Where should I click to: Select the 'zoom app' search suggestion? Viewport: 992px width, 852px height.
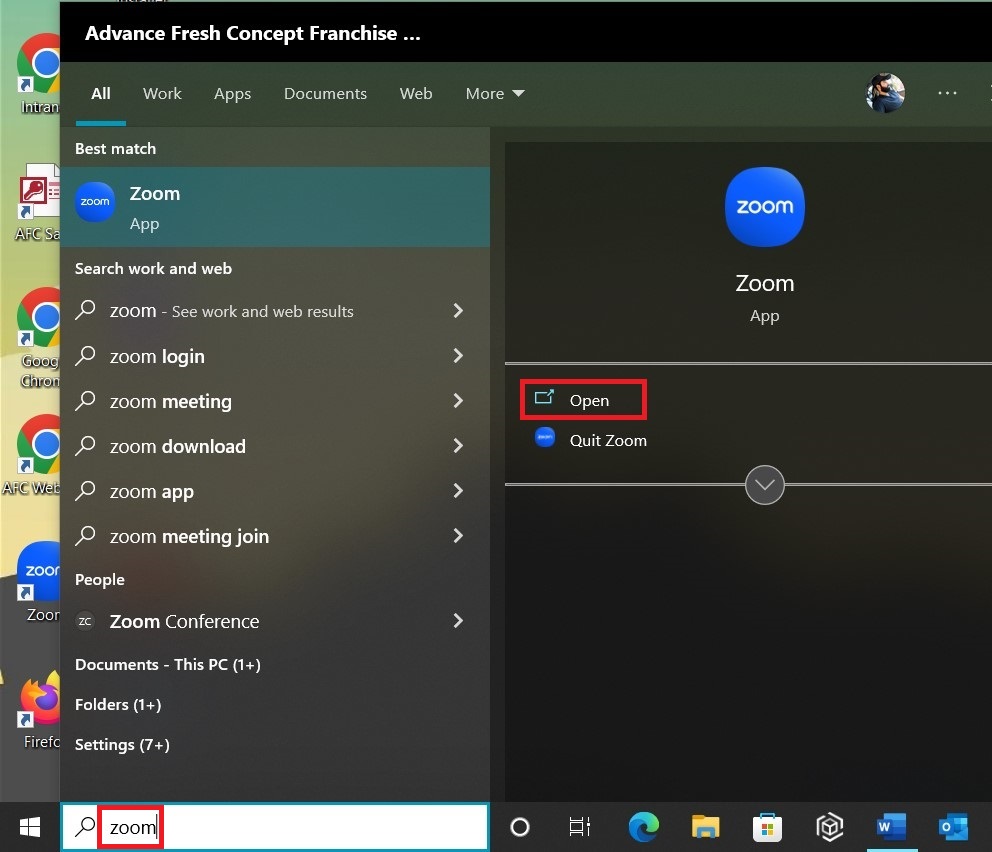pyautogui.click(x=275, y=491)
